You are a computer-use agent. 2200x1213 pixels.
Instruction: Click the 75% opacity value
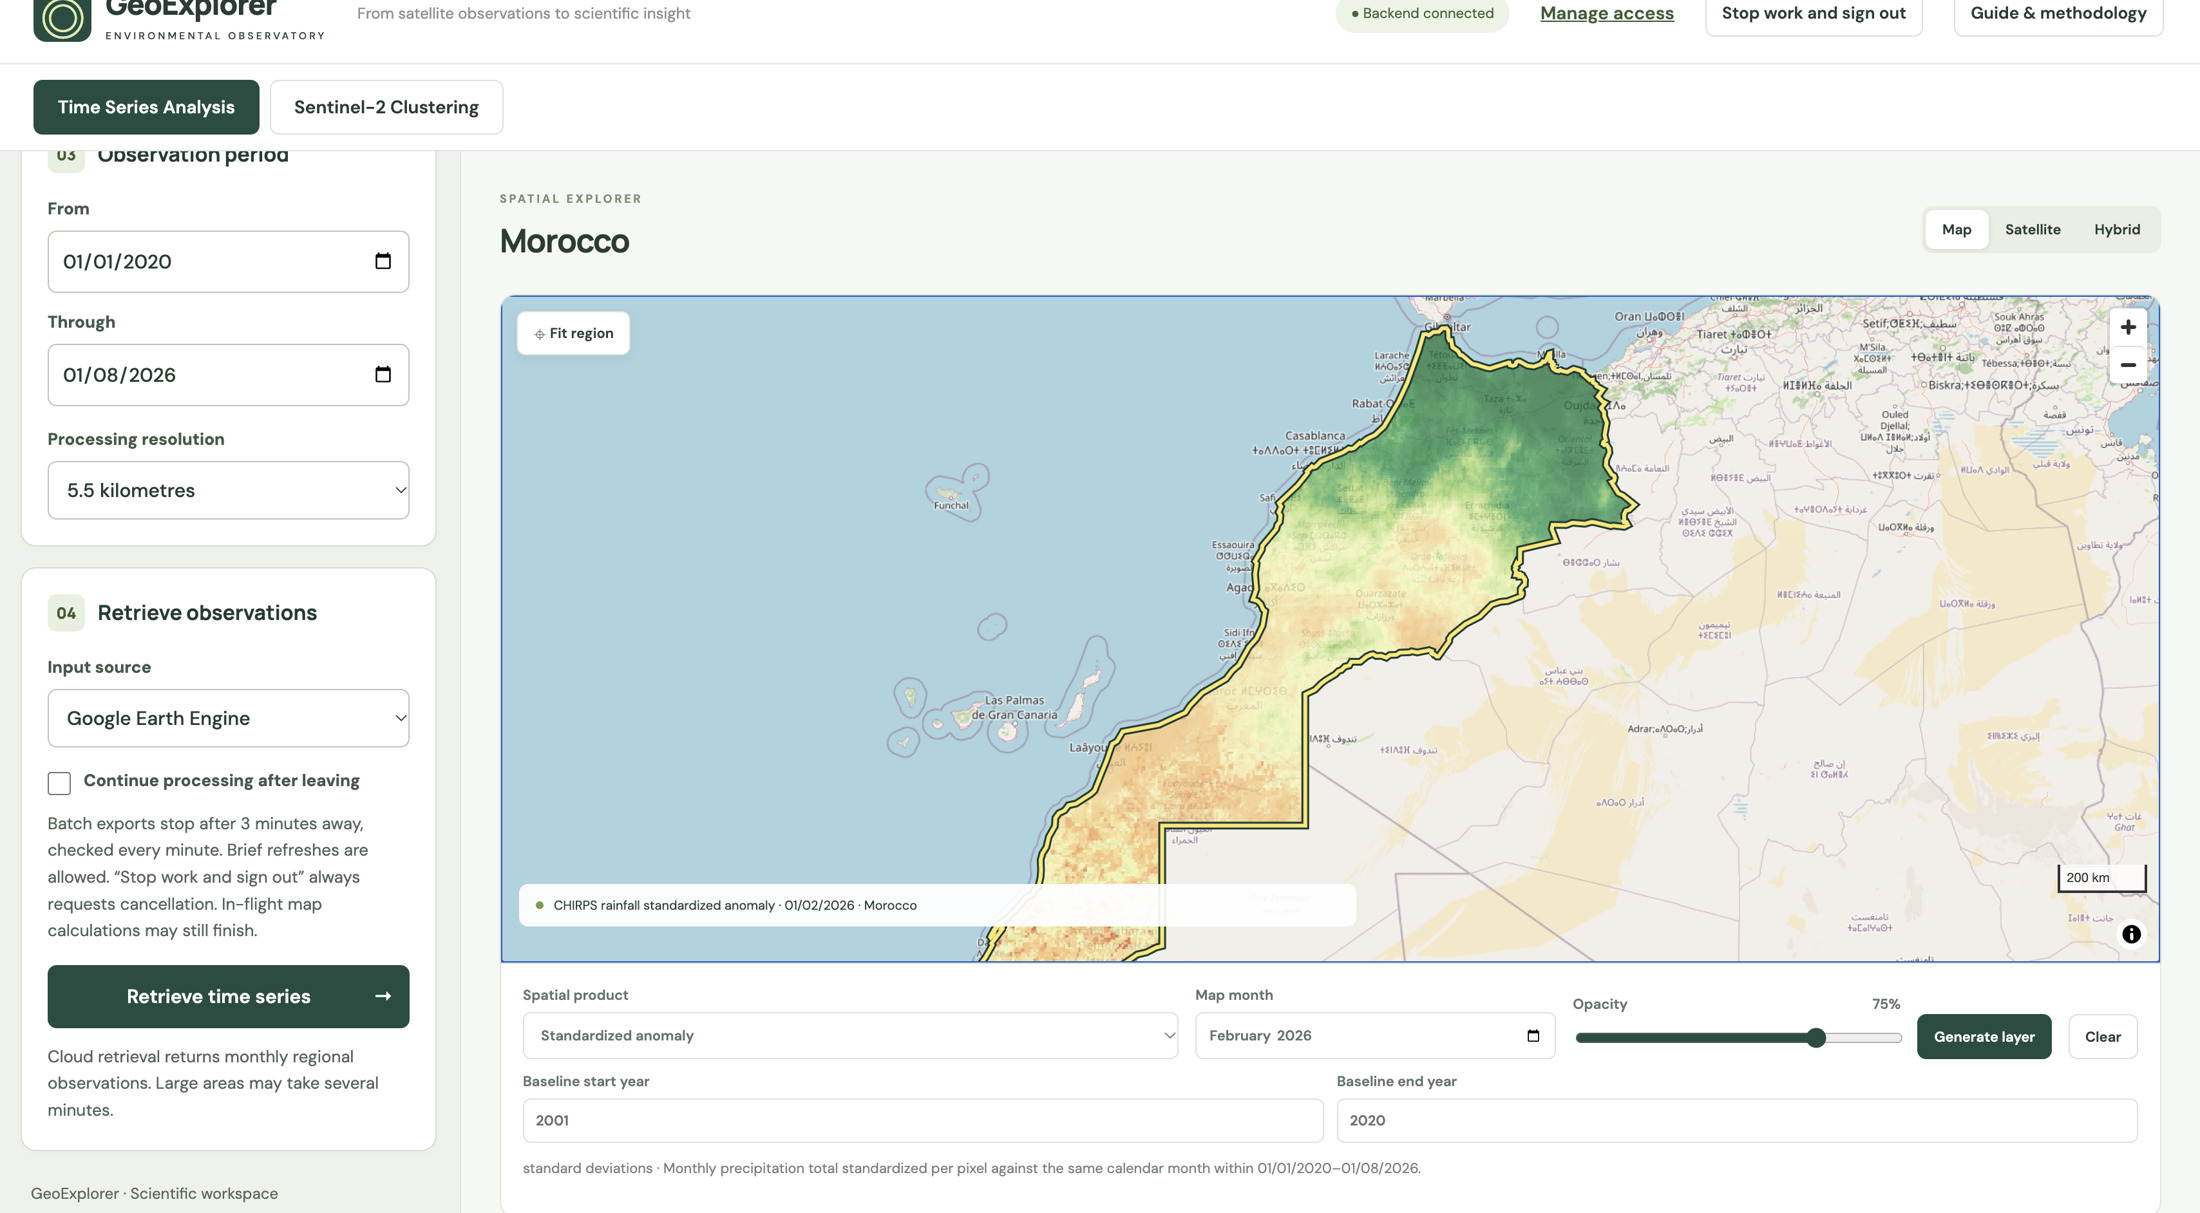click(x=1885, y=1004)
